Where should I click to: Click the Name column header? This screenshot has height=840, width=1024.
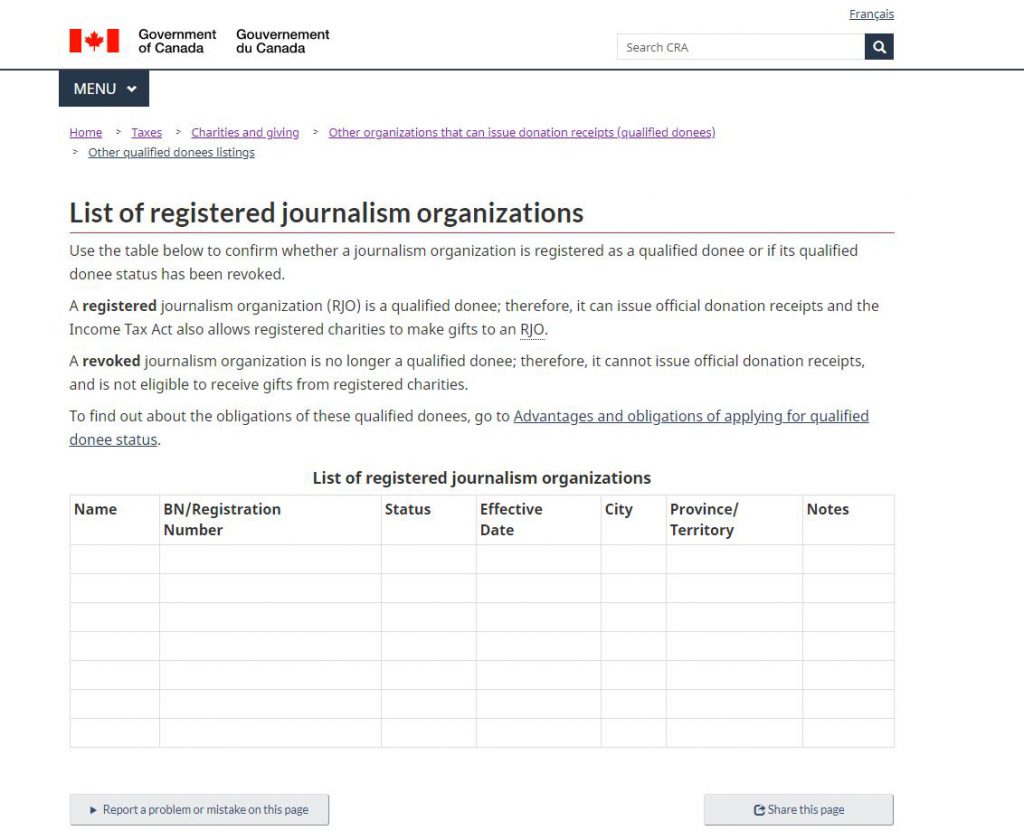point(96,509)
